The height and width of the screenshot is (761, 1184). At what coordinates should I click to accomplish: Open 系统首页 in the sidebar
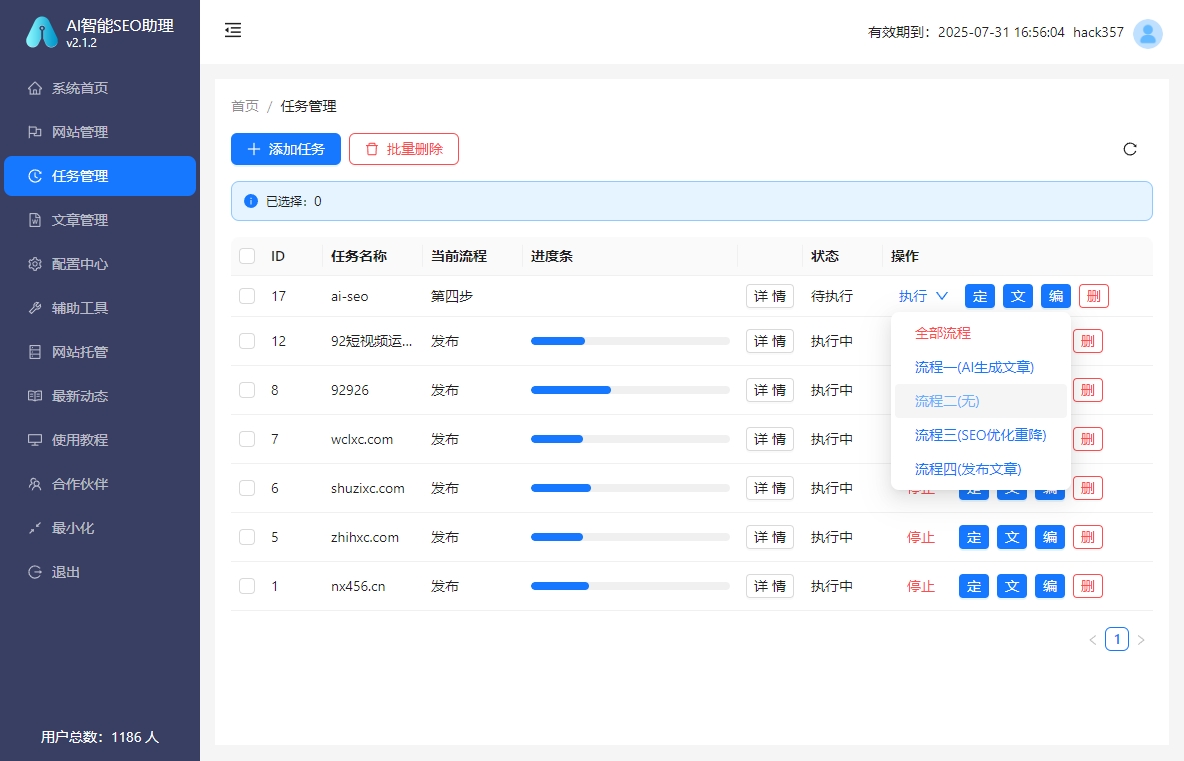pos(100,88)
